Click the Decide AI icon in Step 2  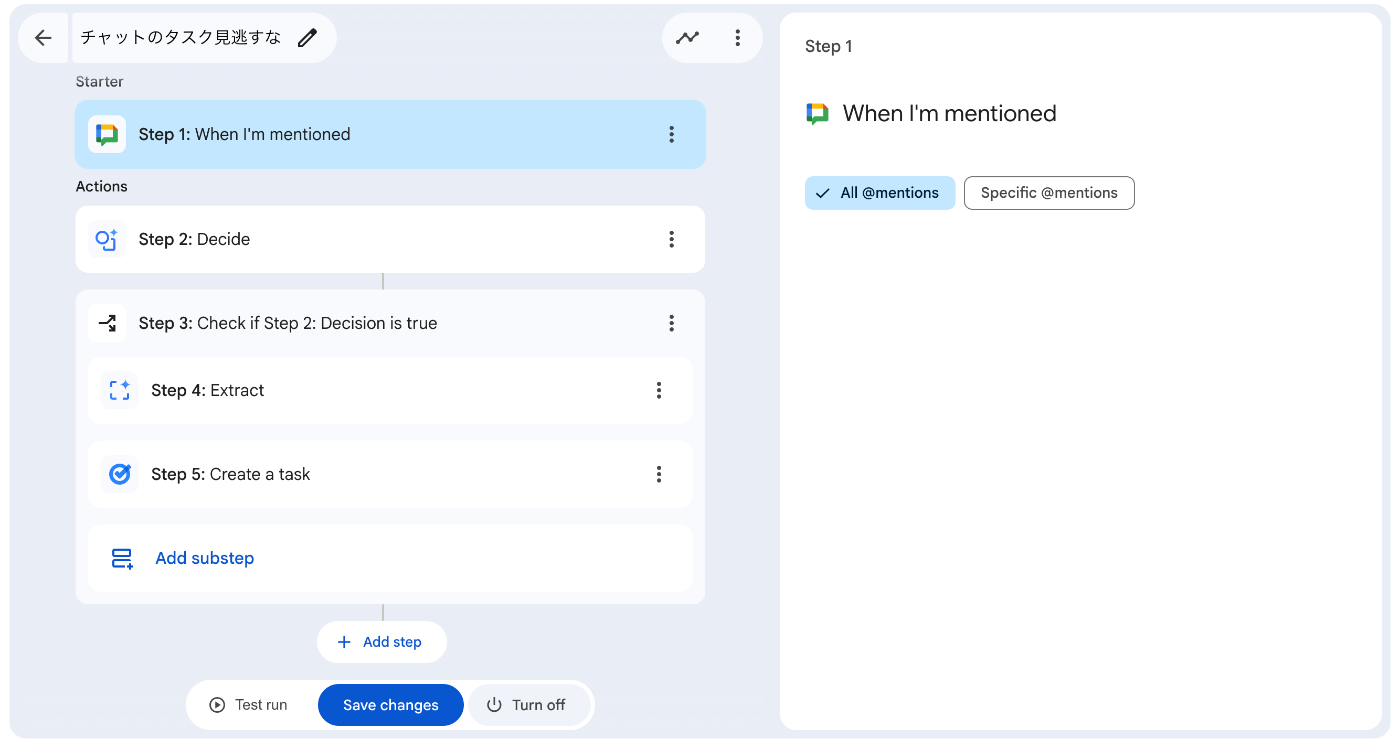(107, 239)
